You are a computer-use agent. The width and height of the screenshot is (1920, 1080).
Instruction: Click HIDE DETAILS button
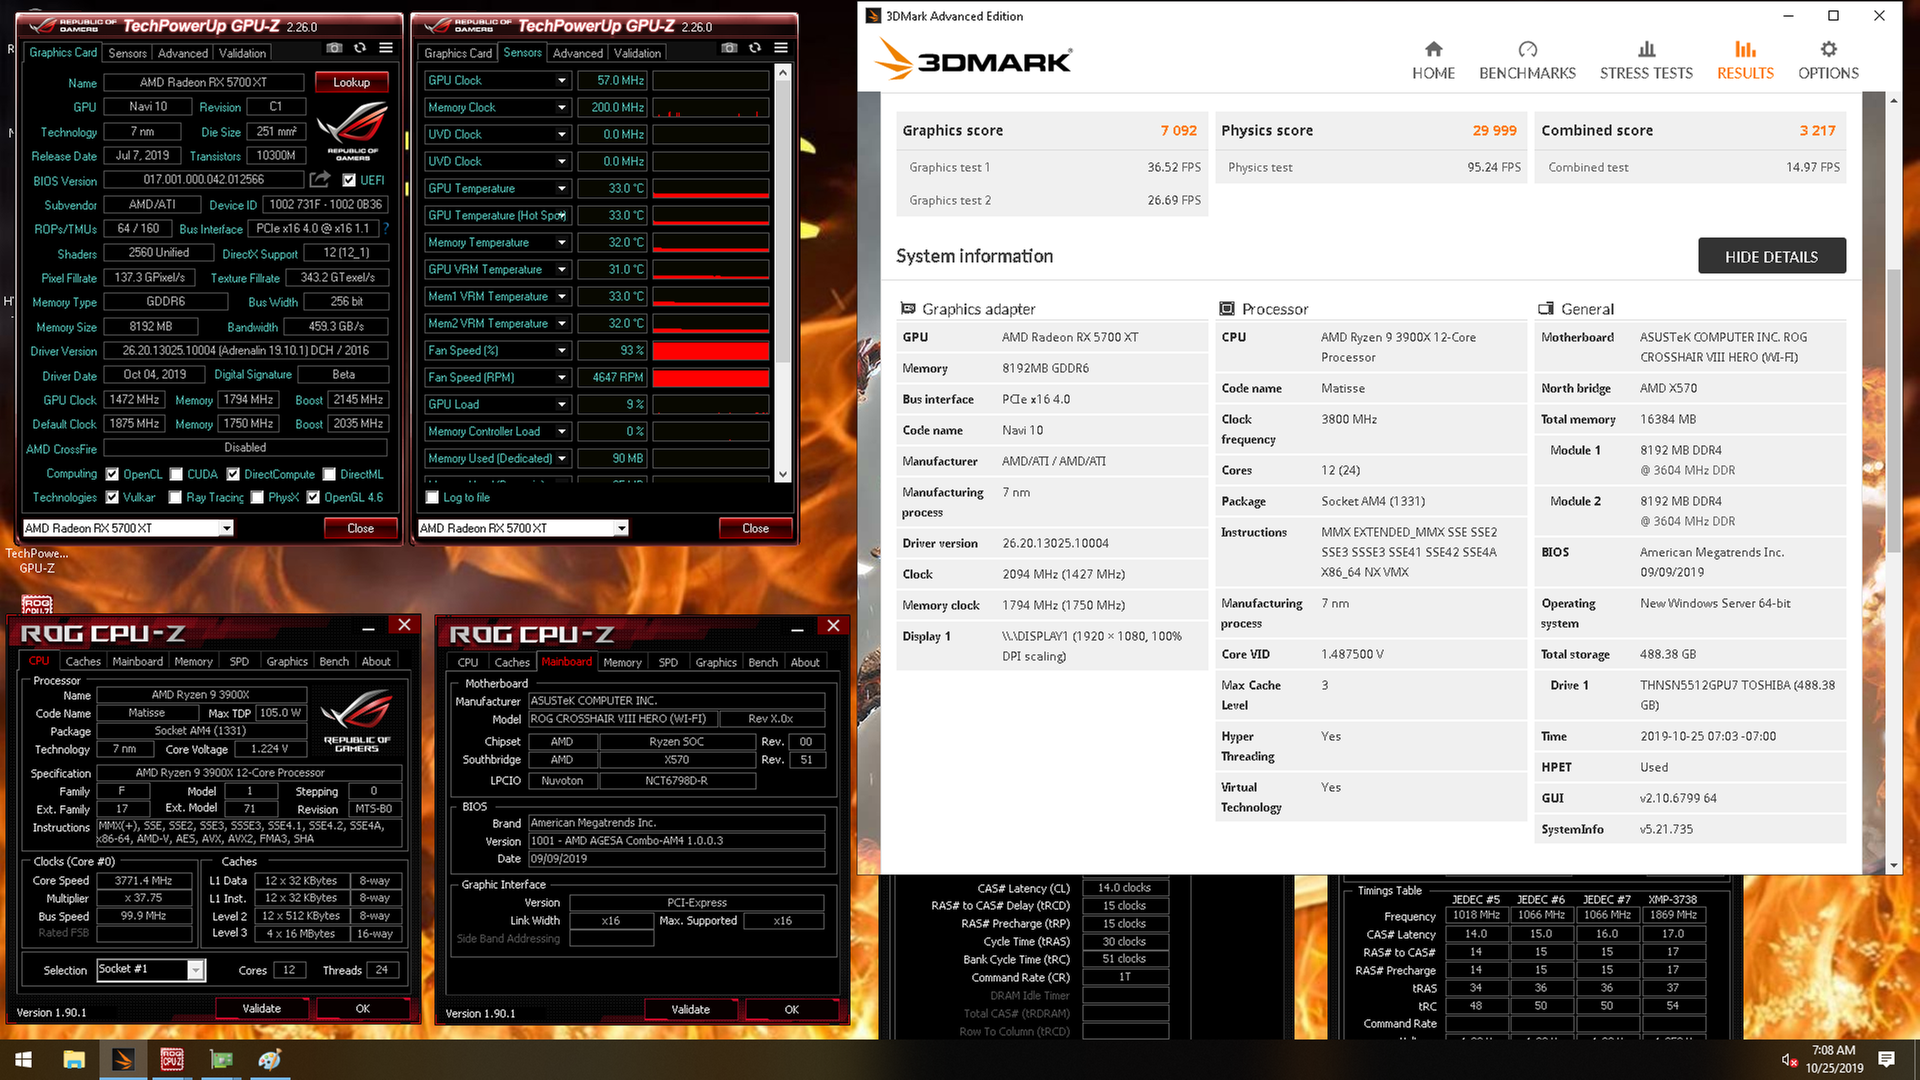(1771, 256)
